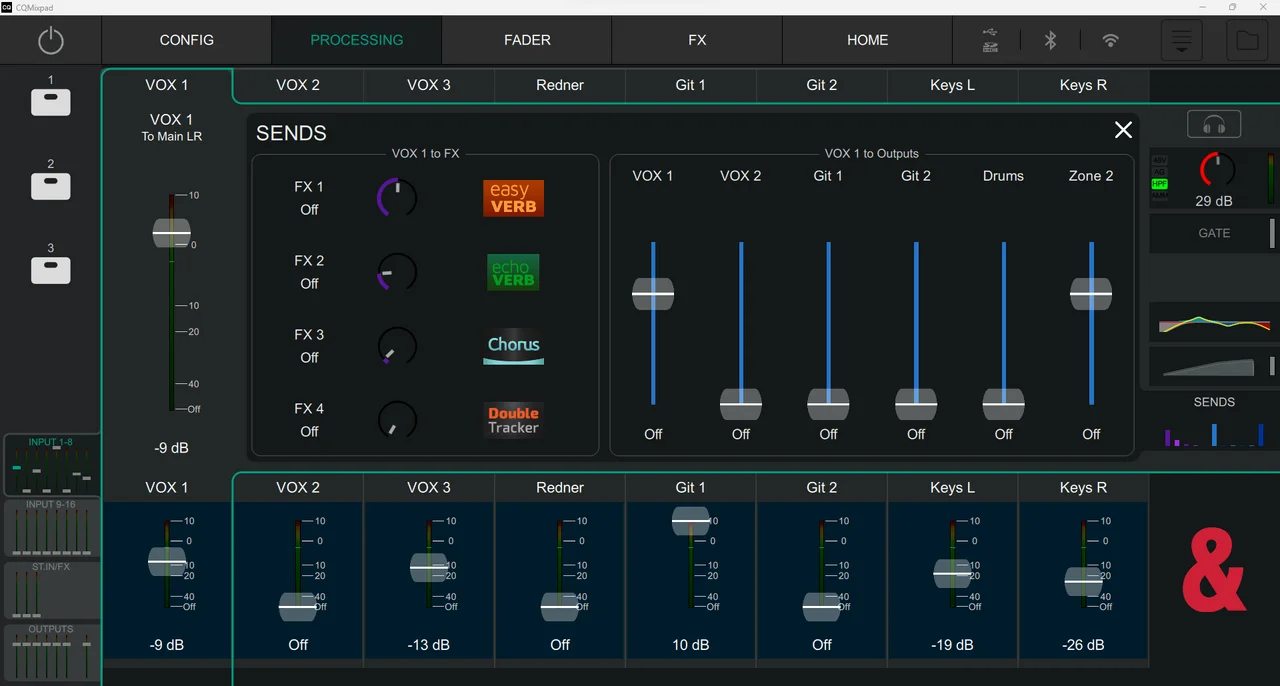Close the SENDS panel
This screenshot has height=686, width=1280.
pyautogui.click(x=1123, y=130)
